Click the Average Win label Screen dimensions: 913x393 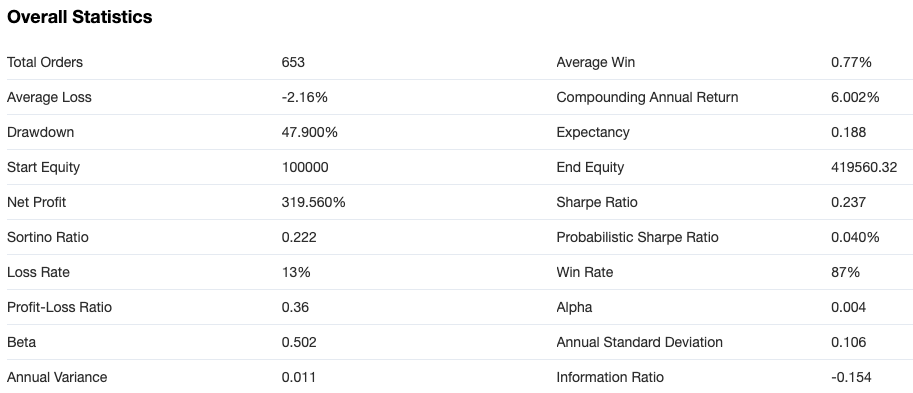[596, 62]
